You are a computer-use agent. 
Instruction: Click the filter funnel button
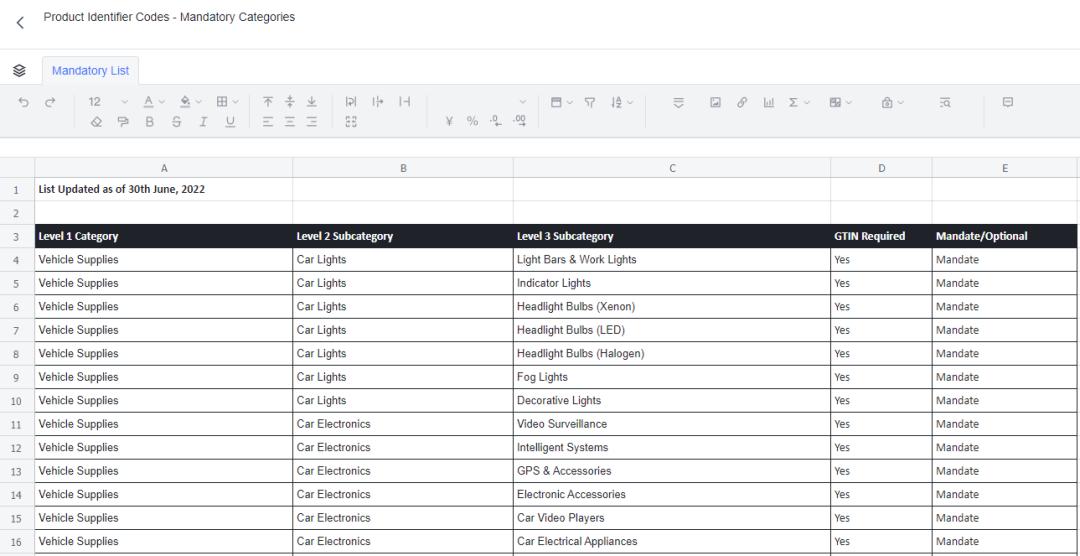(589, 102)
